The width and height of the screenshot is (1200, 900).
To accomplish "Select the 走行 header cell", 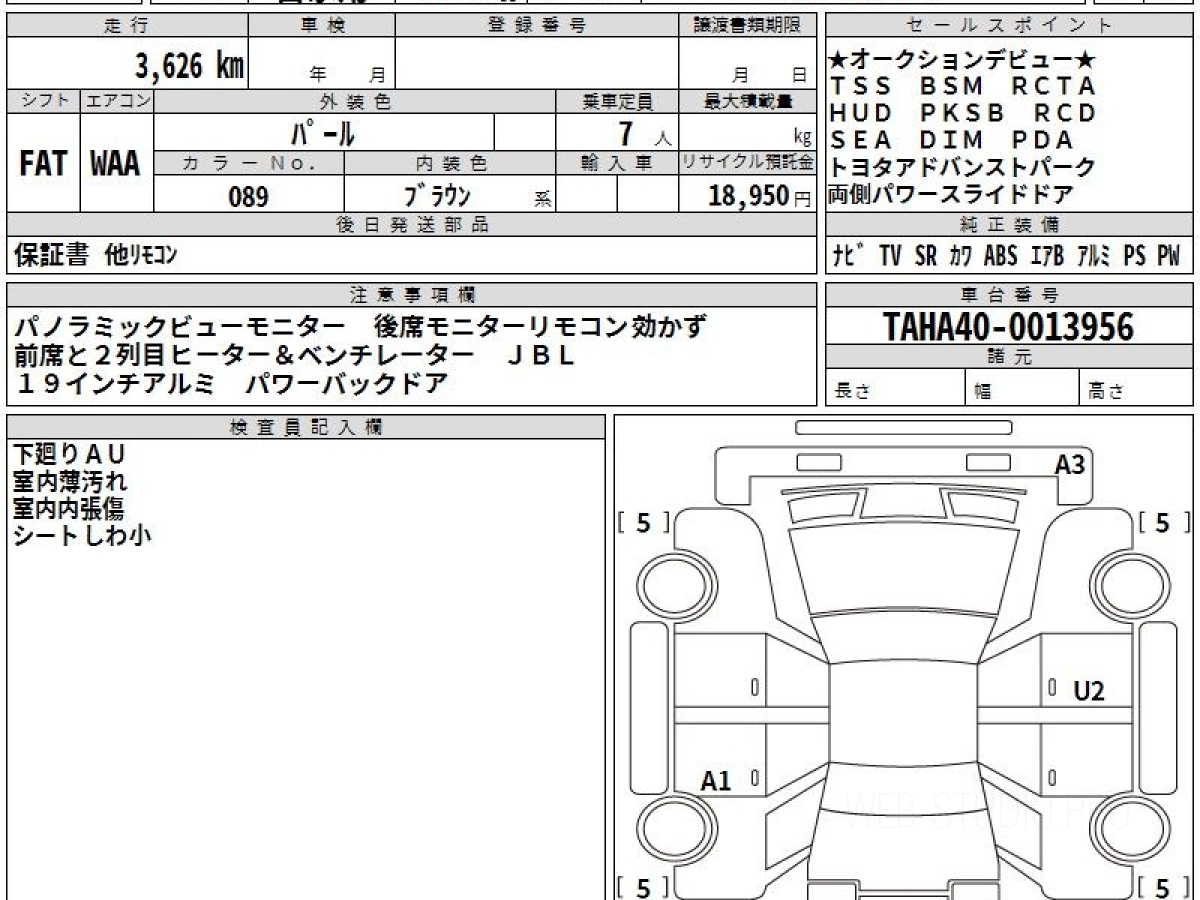I will click(126, 26).
